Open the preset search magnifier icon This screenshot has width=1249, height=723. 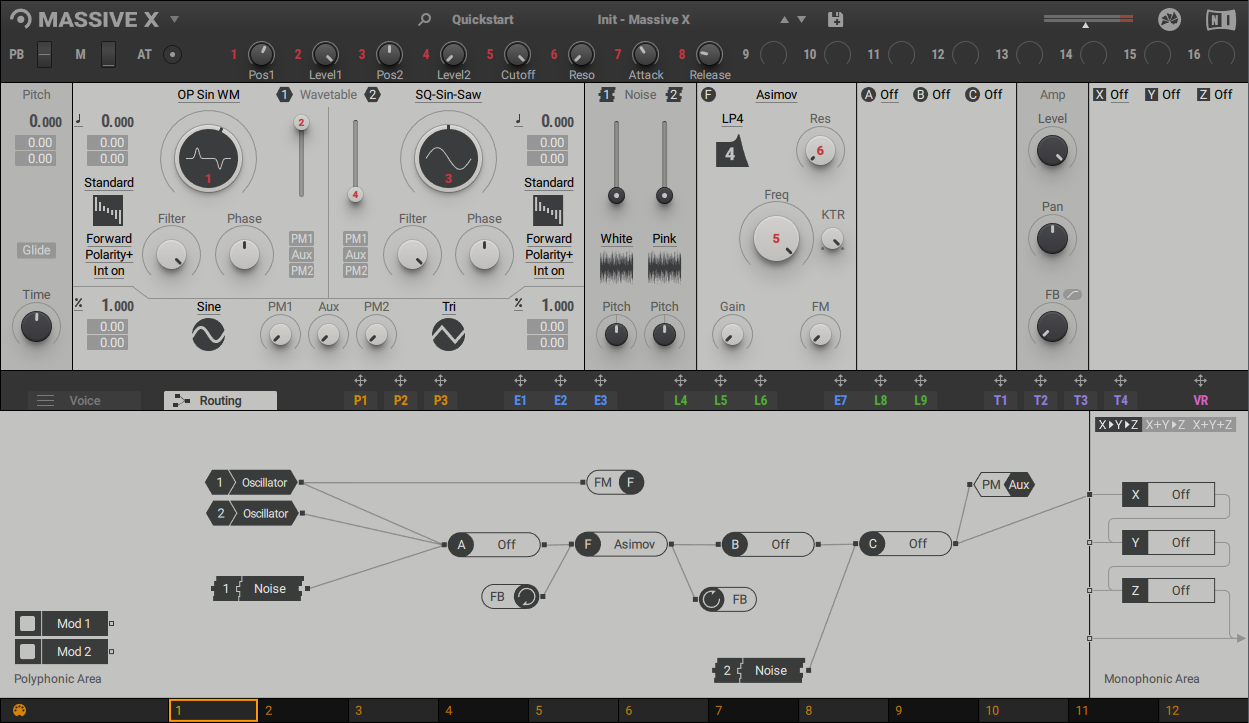point(425,19)
